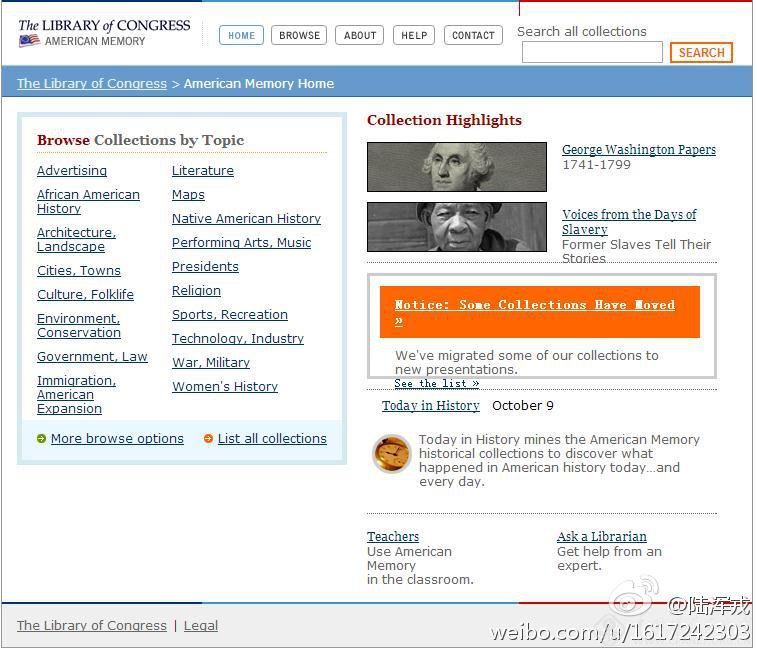Open the Advertising topic link
The image size is (757, 651).
click(72, 170)
